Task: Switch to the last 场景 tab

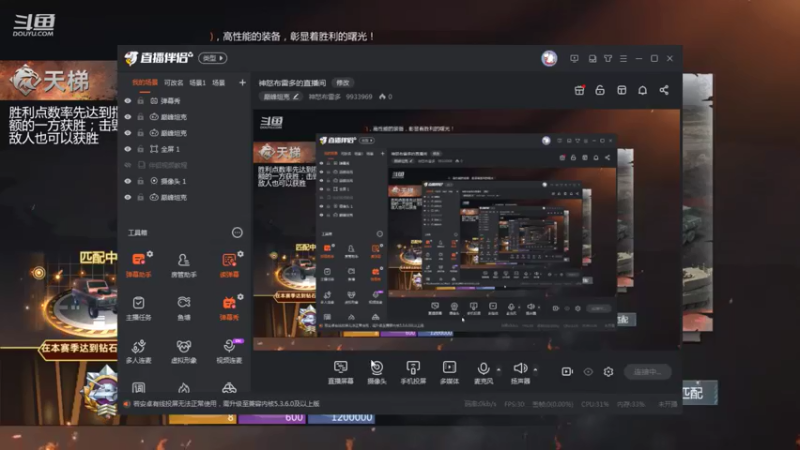Action: [219, 83]
